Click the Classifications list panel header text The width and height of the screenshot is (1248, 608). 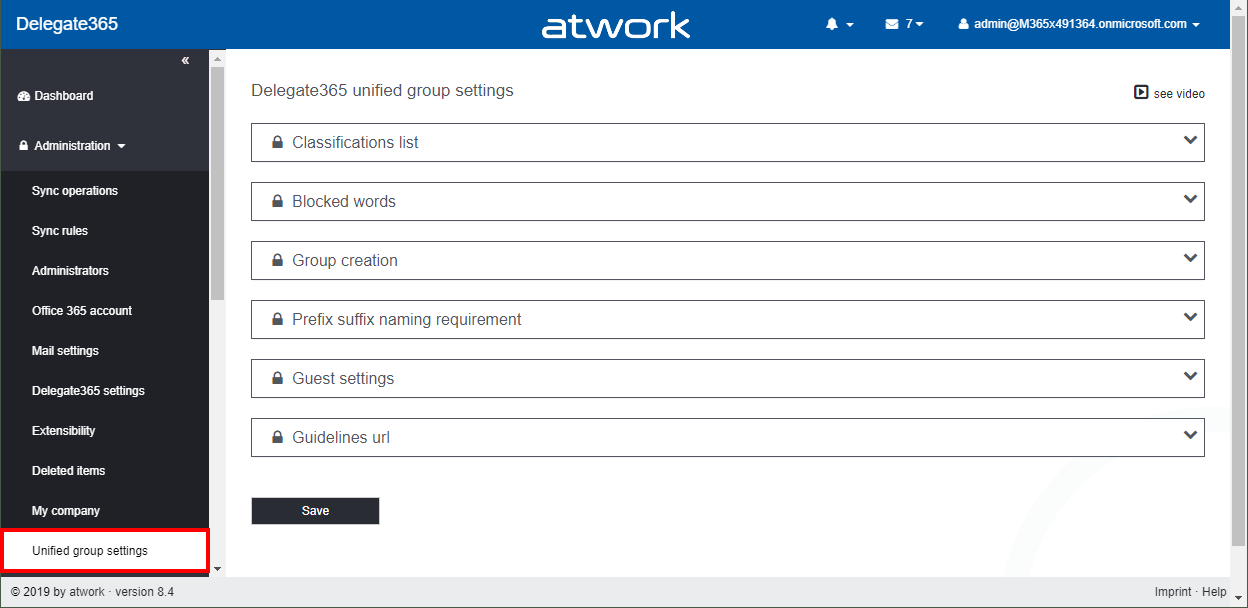tap(355, 142)
